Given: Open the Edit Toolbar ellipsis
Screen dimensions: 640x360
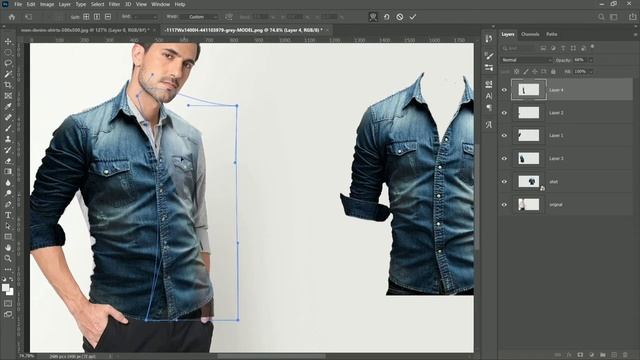Looking at the screenshot, I should tap(8, 269).
